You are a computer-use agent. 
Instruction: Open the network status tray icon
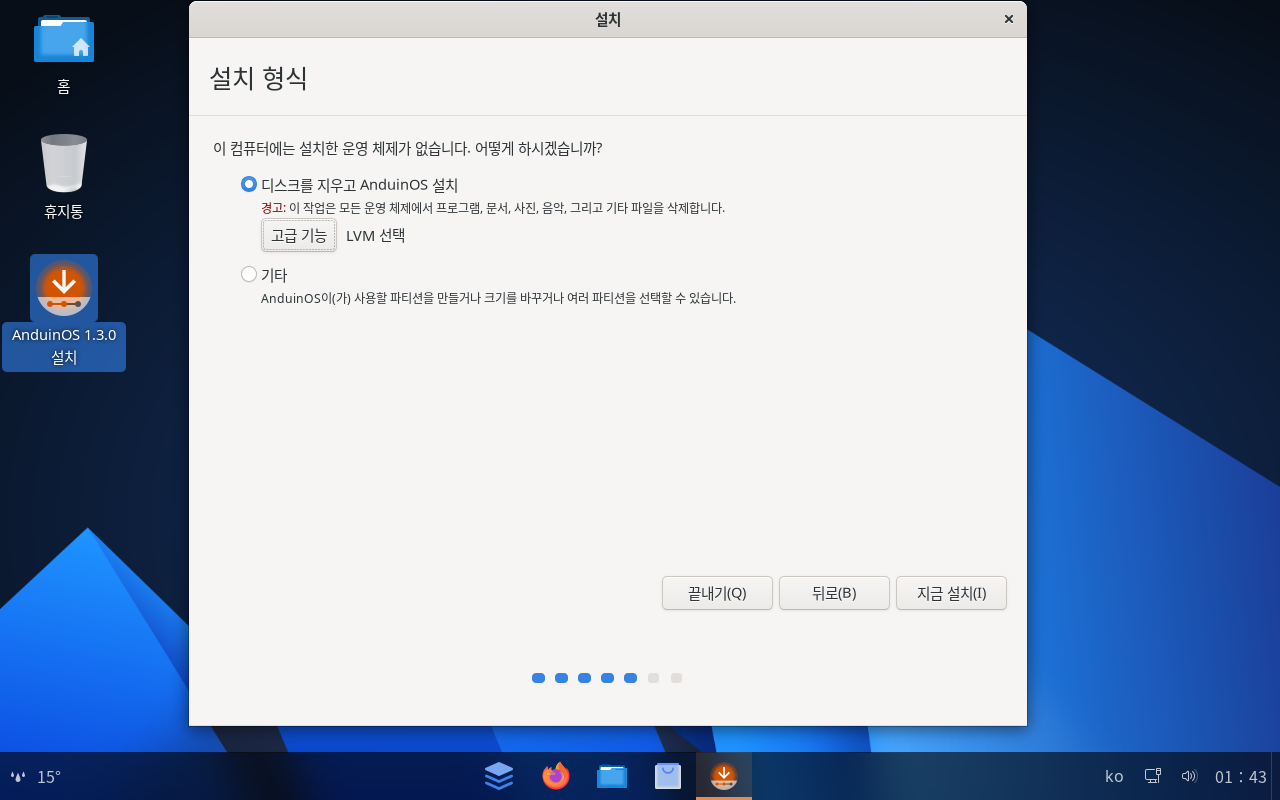click(1153, 776)
